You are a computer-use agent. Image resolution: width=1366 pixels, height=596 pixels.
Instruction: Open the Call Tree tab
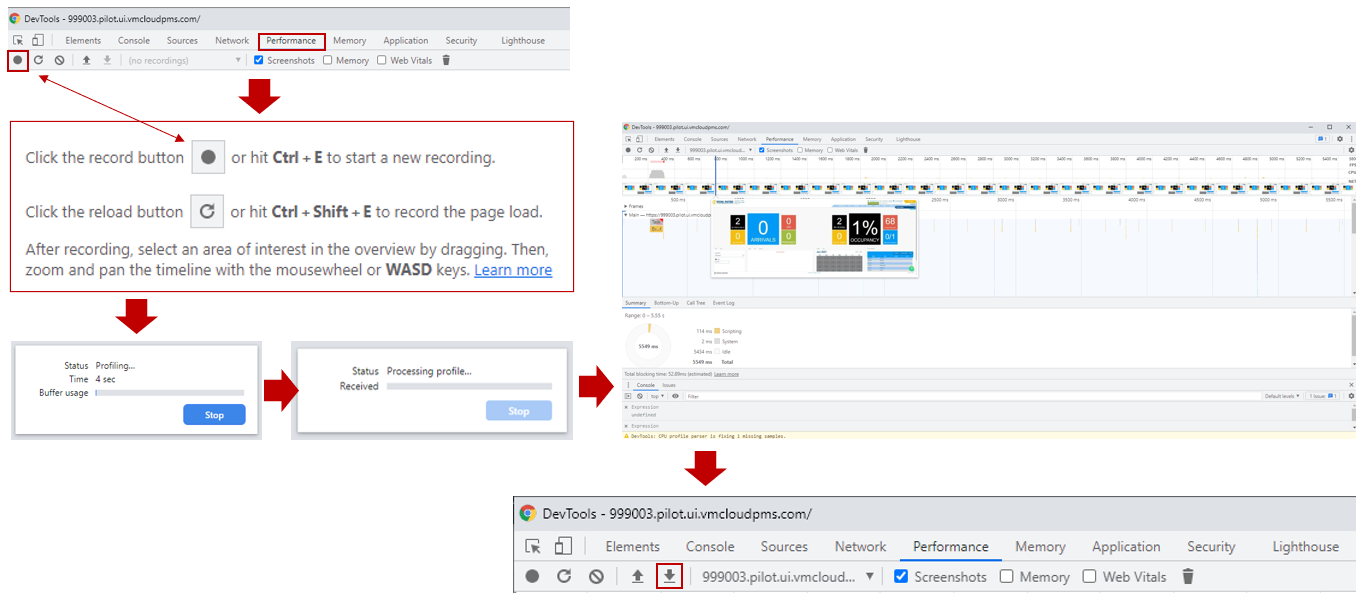pos(694,303)
